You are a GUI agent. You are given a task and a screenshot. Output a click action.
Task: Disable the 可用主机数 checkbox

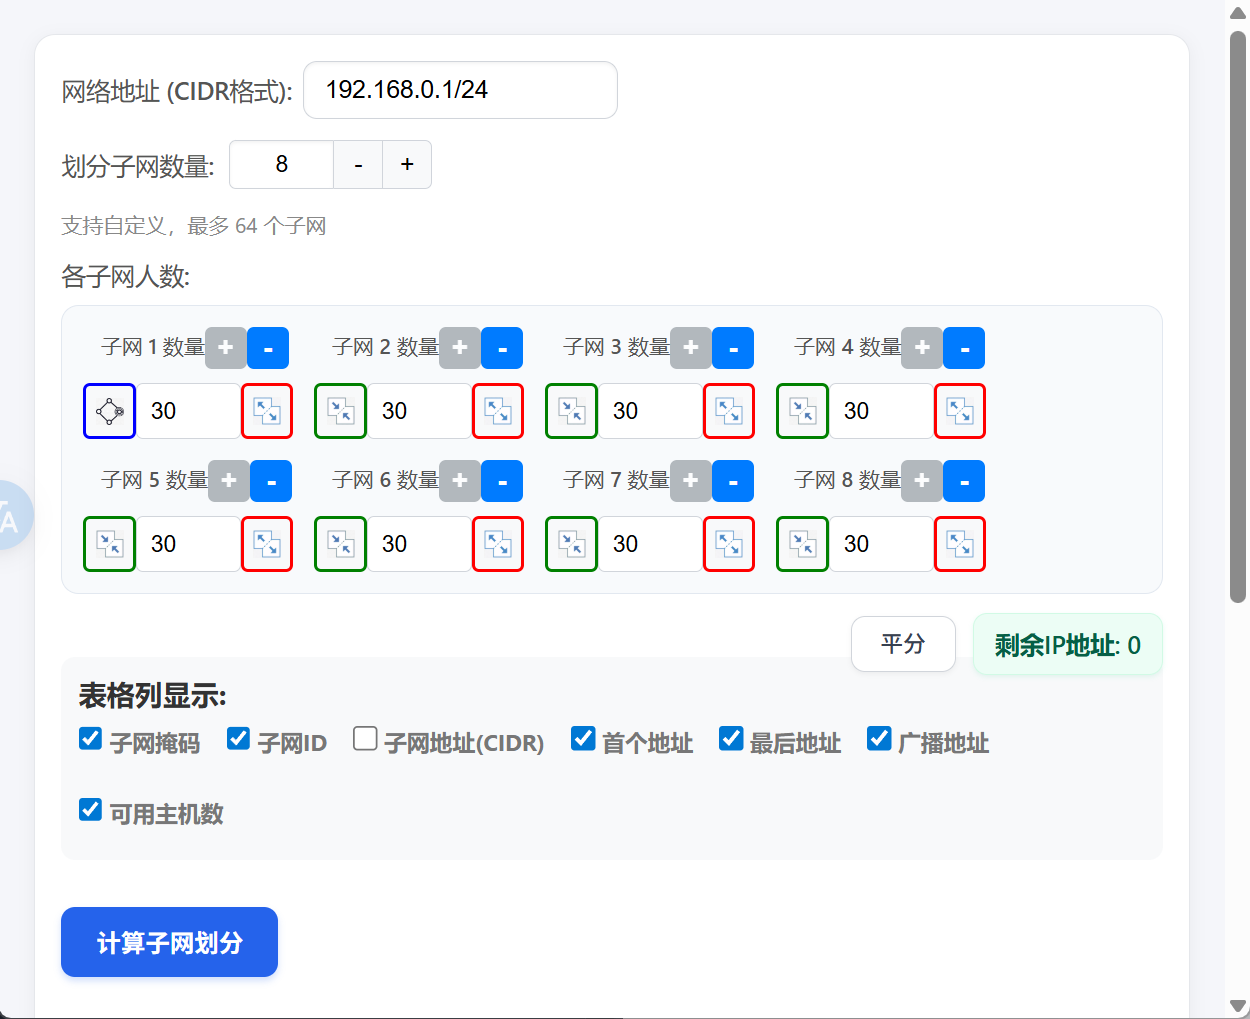pos(90,810)
